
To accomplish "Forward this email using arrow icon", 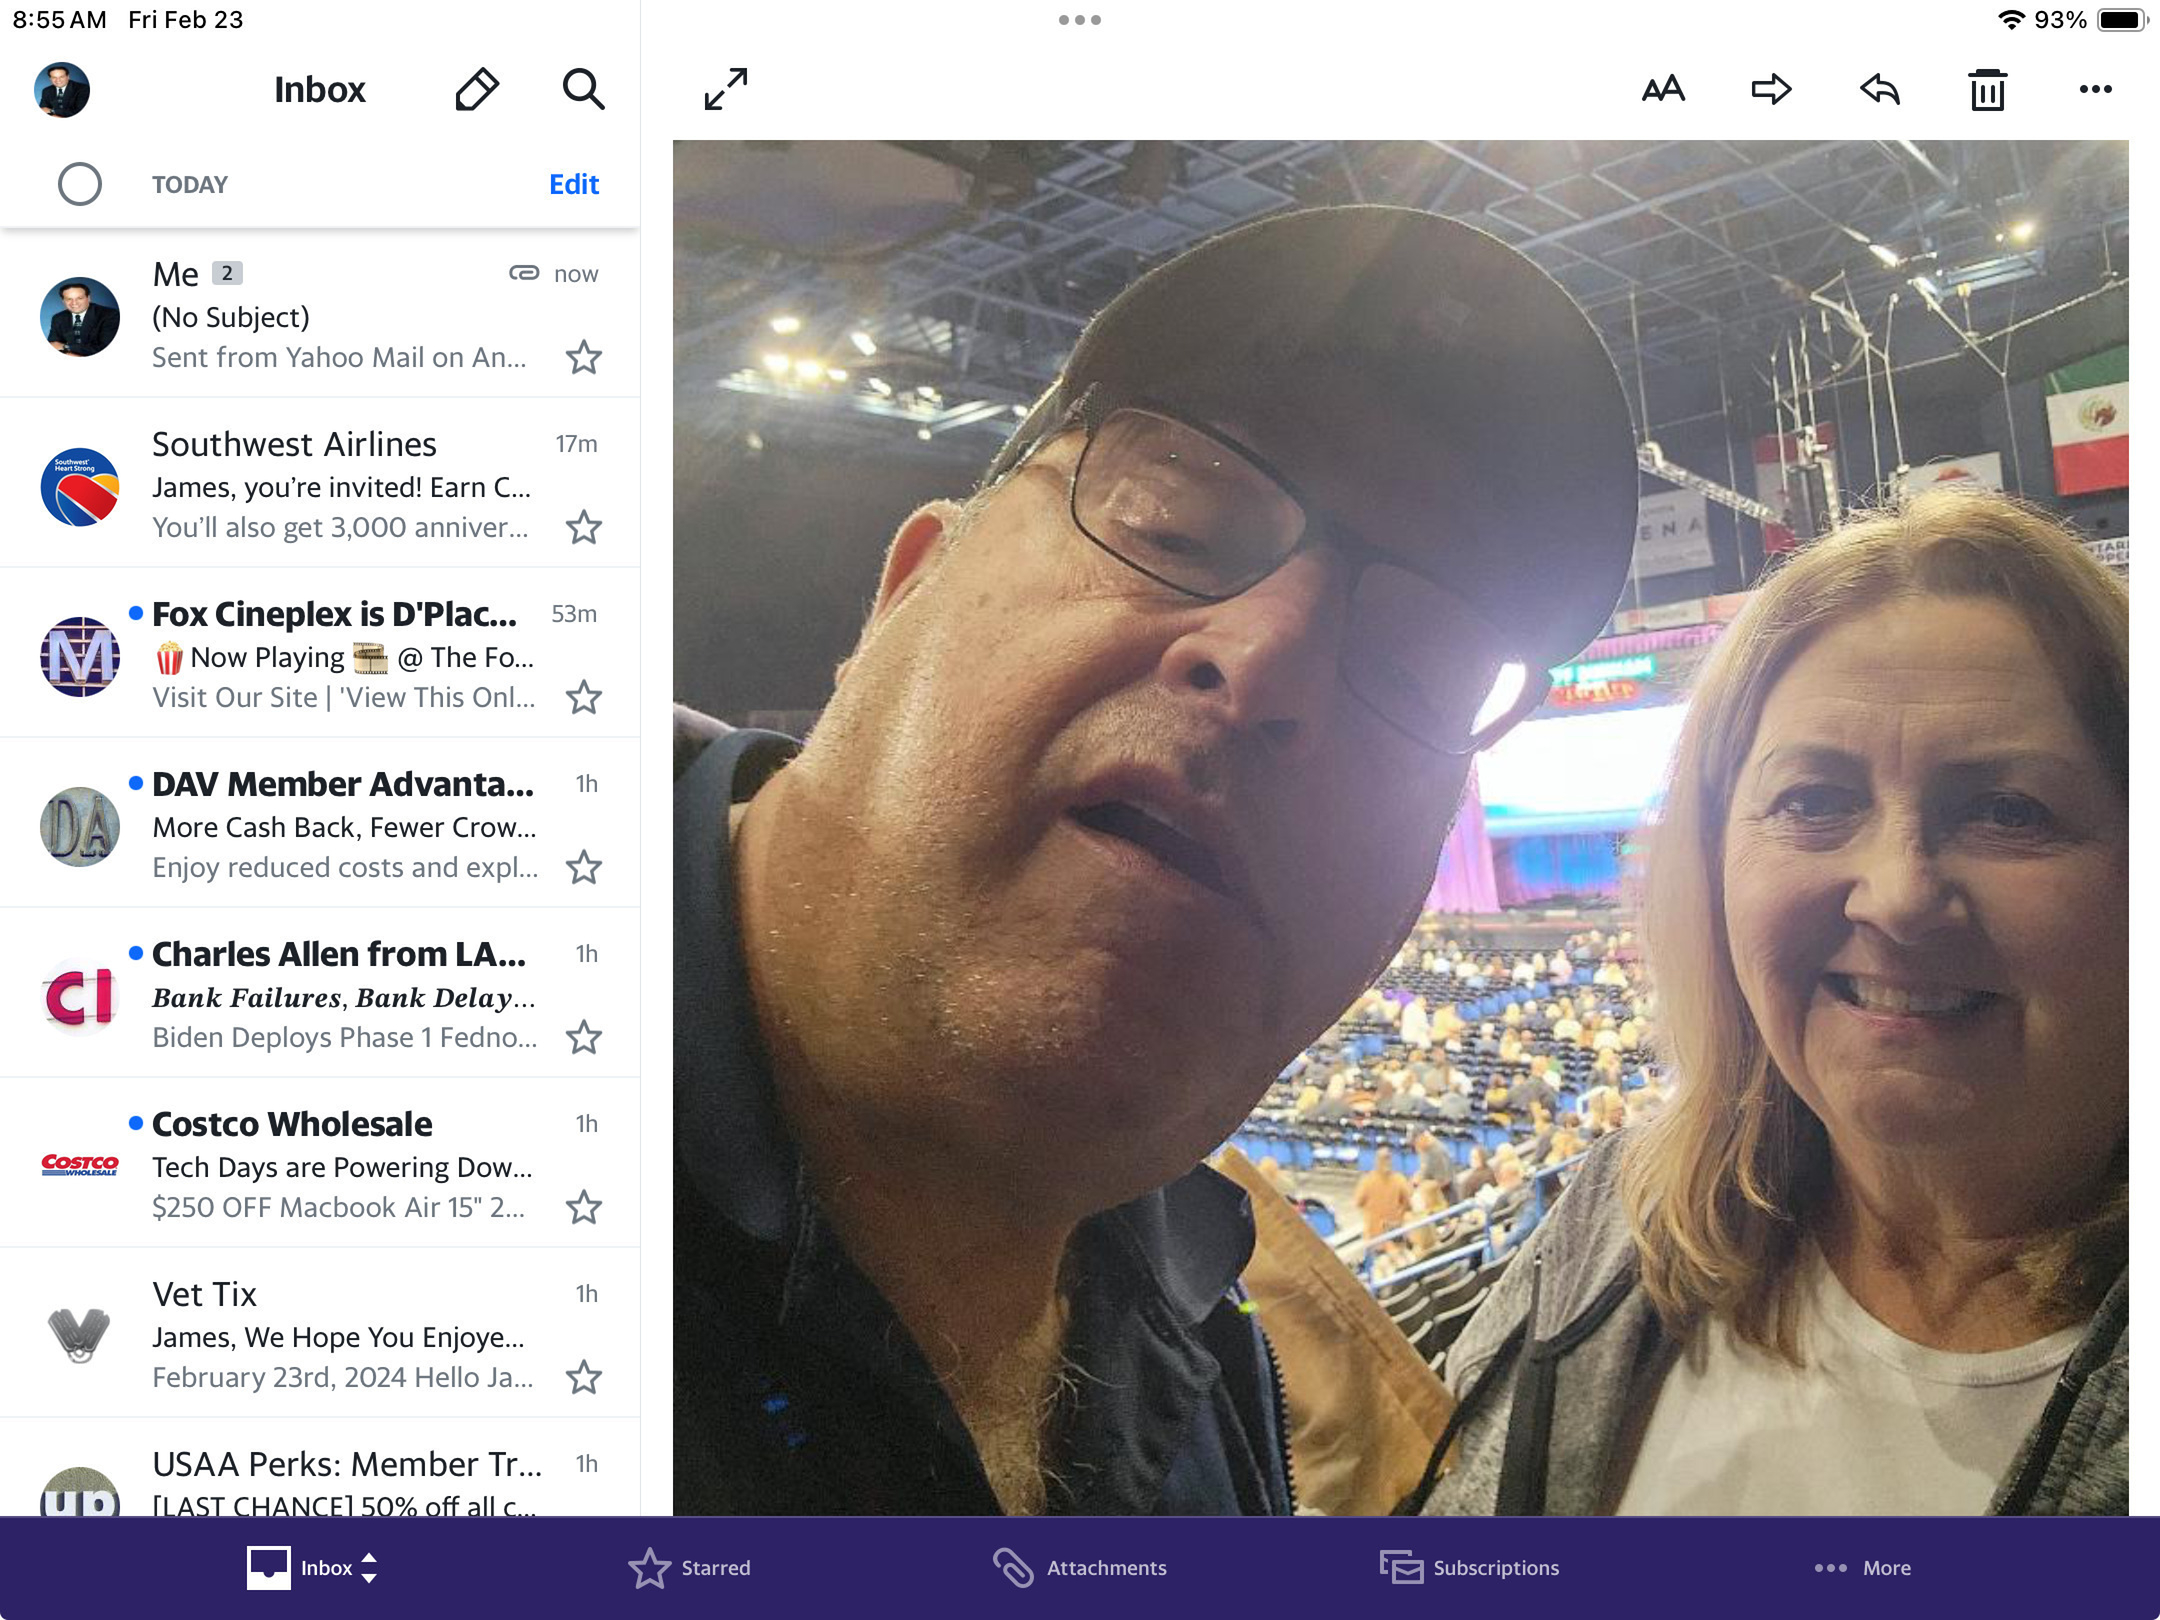I will [1771, 90].
